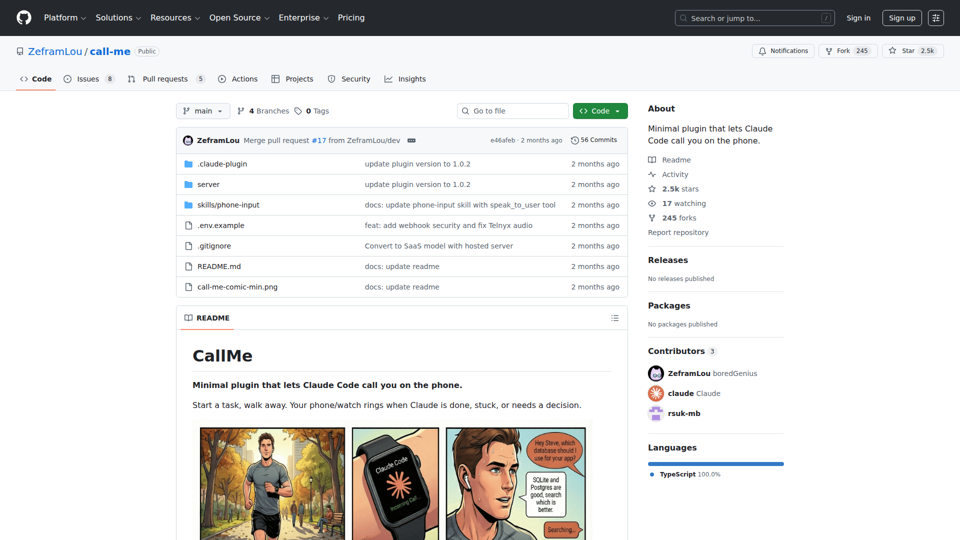Open the .claude-plugin folder
Screen dimensions: 960x540
(x=222, y=164)
